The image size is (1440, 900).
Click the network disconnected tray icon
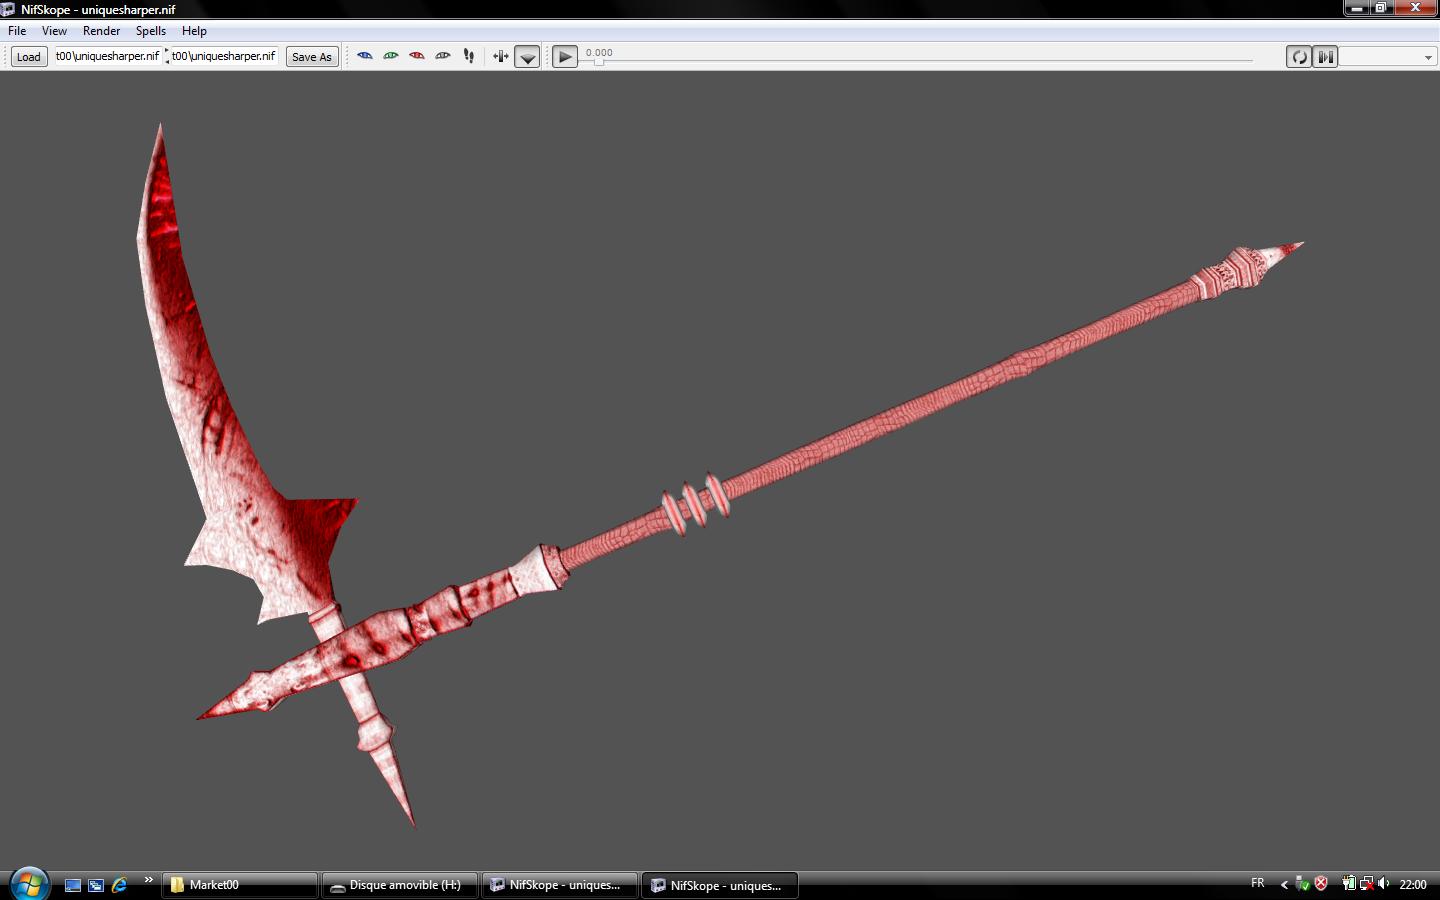pyautogui.click(x=1366, y=884)
